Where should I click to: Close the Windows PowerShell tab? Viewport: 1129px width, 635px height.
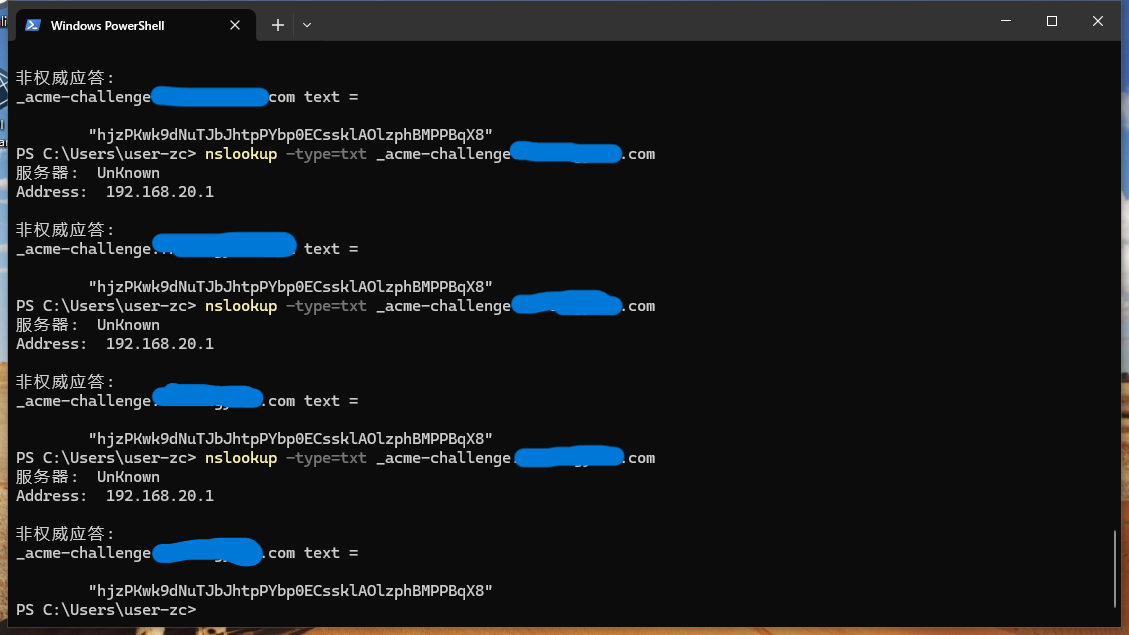(235, 25)
